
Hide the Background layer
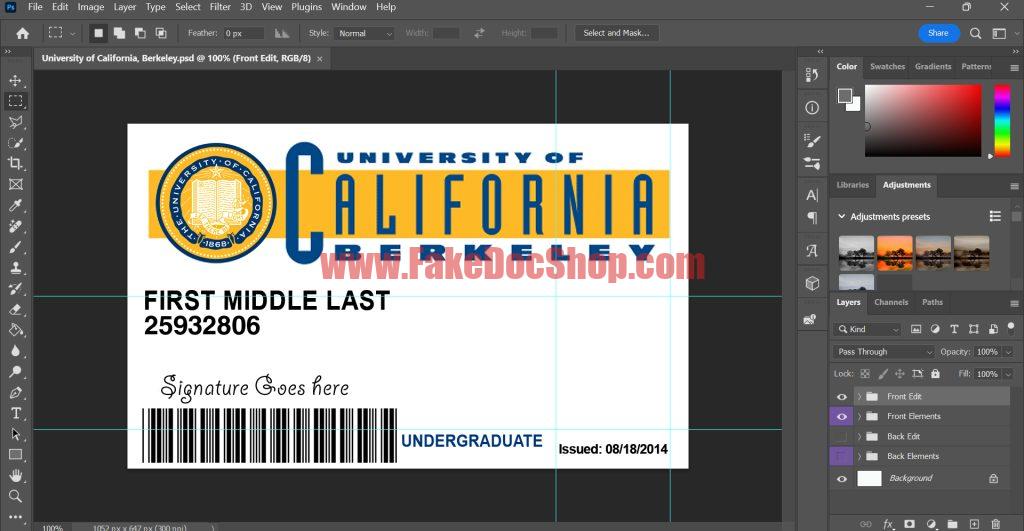tap(841, 479)
